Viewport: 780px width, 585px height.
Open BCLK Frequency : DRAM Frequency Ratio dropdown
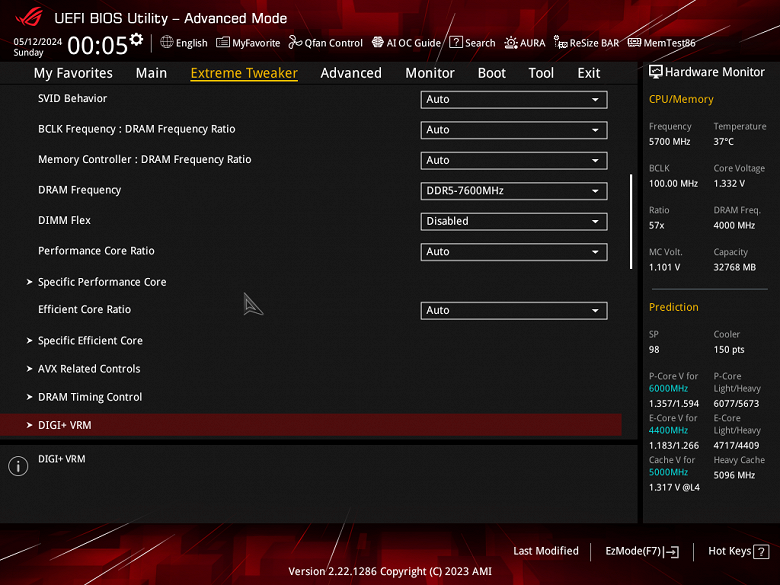[x=513, y=130]
